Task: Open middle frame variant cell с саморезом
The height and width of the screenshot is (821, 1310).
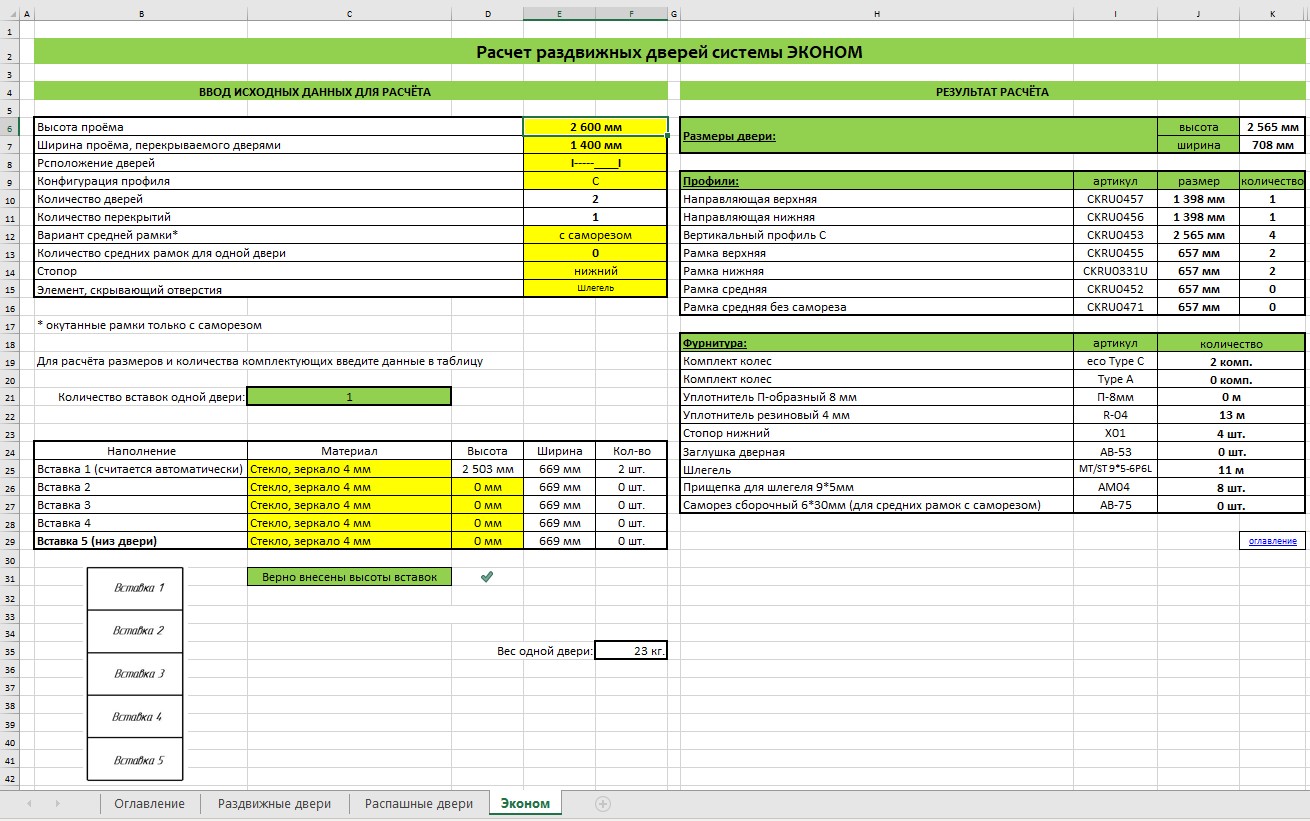Action: 595,235
